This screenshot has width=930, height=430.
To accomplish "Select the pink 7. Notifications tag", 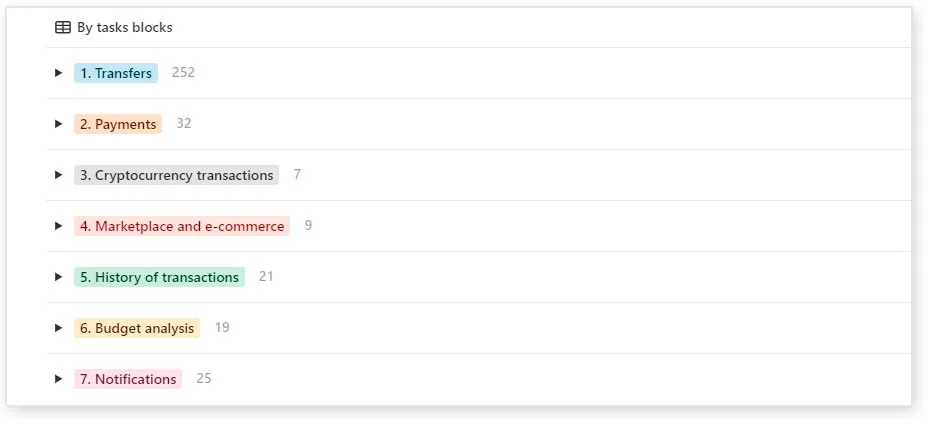I will coord(128,379).
